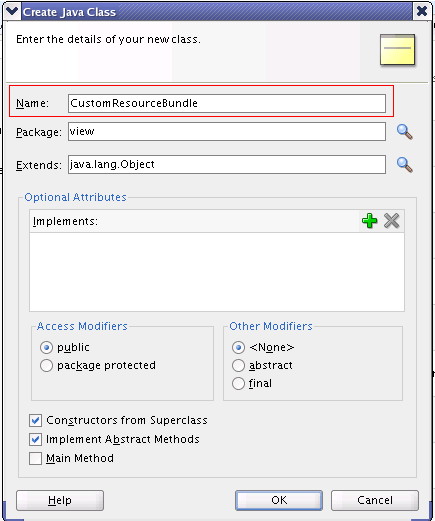The image size is (435, 521).
Task: Select the public access modifier
Action: [x=46, y=348]
